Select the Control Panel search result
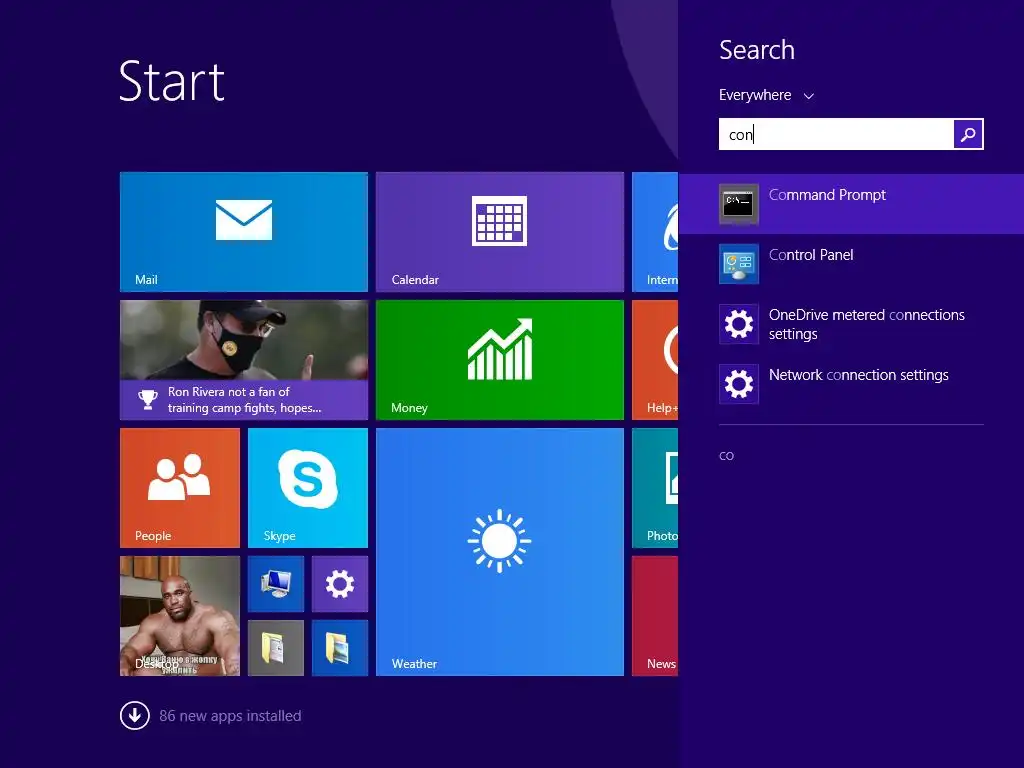 [851, 264]
